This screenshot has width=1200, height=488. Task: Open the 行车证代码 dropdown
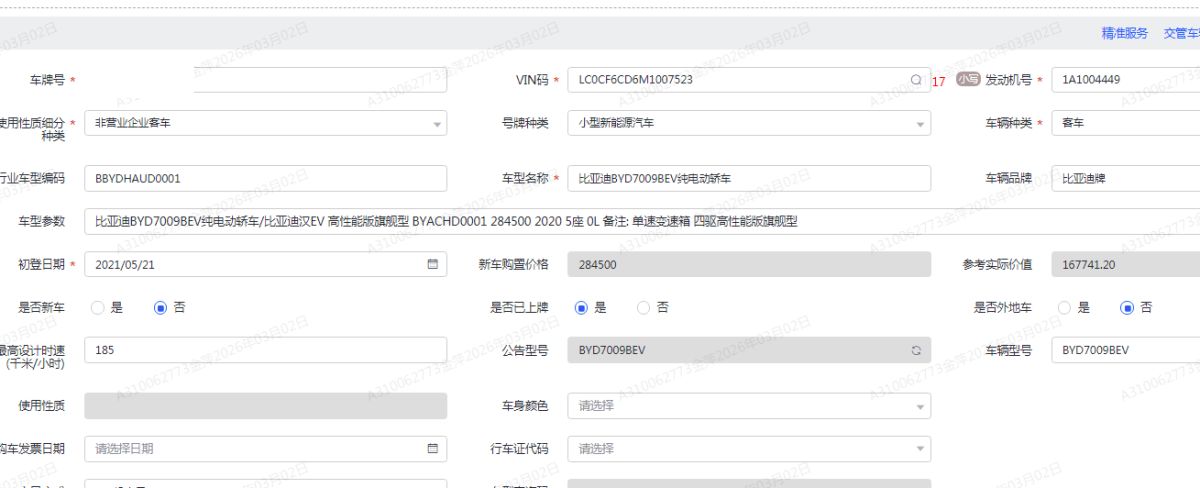click(920, 450)
